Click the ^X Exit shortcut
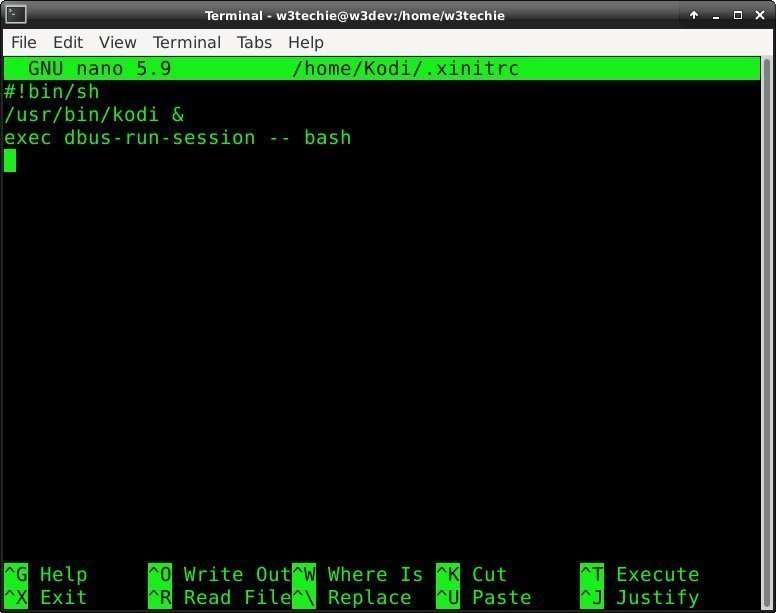776x613 pixels. [46, 597]
